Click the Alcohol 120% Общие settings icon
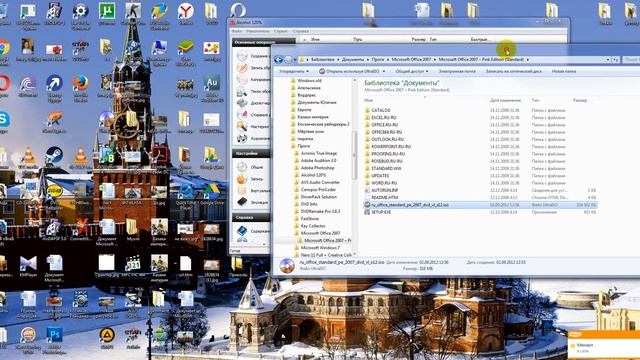Image resolution: width=640 pixels, height=360 pixels. pos(242,167)
